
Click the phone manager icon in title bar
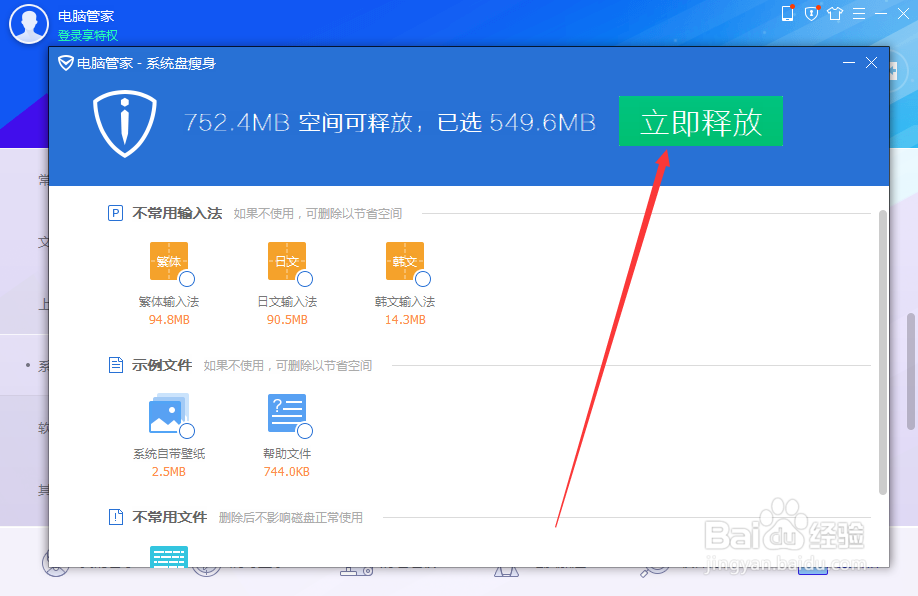point(787,13)
